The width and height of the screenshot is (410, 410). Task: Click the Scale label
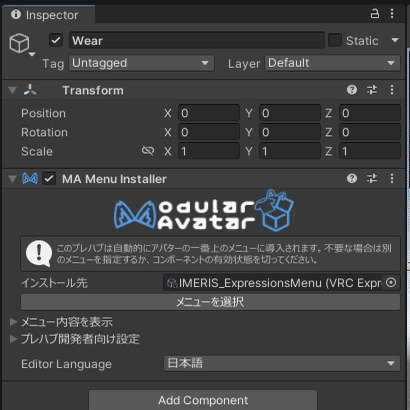37,151
